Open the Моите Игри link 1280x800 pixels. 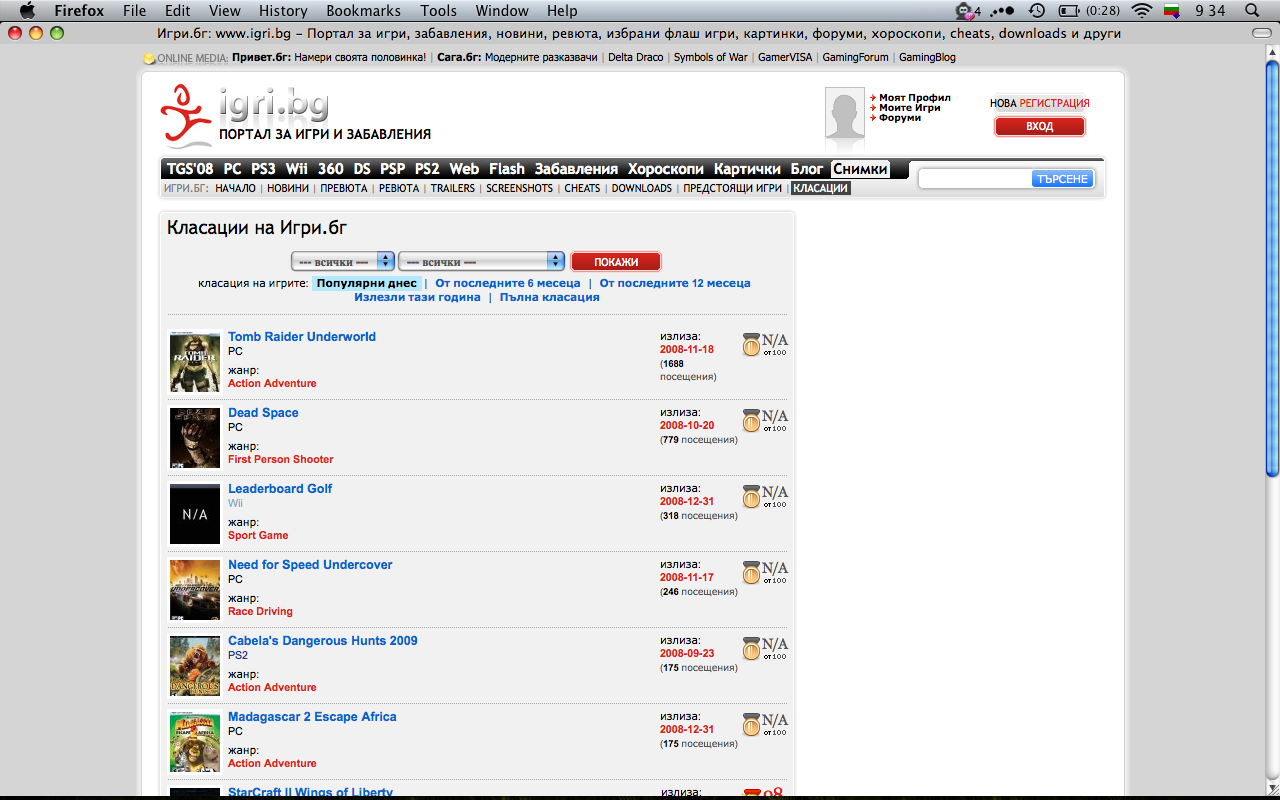pos(910,108)
